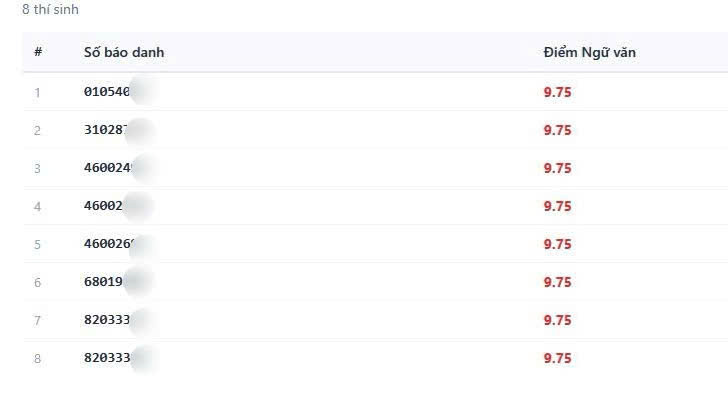Click the 9.75 score in row 6
The width and height of the screenshot is (728, 394).
pos(558,283)
